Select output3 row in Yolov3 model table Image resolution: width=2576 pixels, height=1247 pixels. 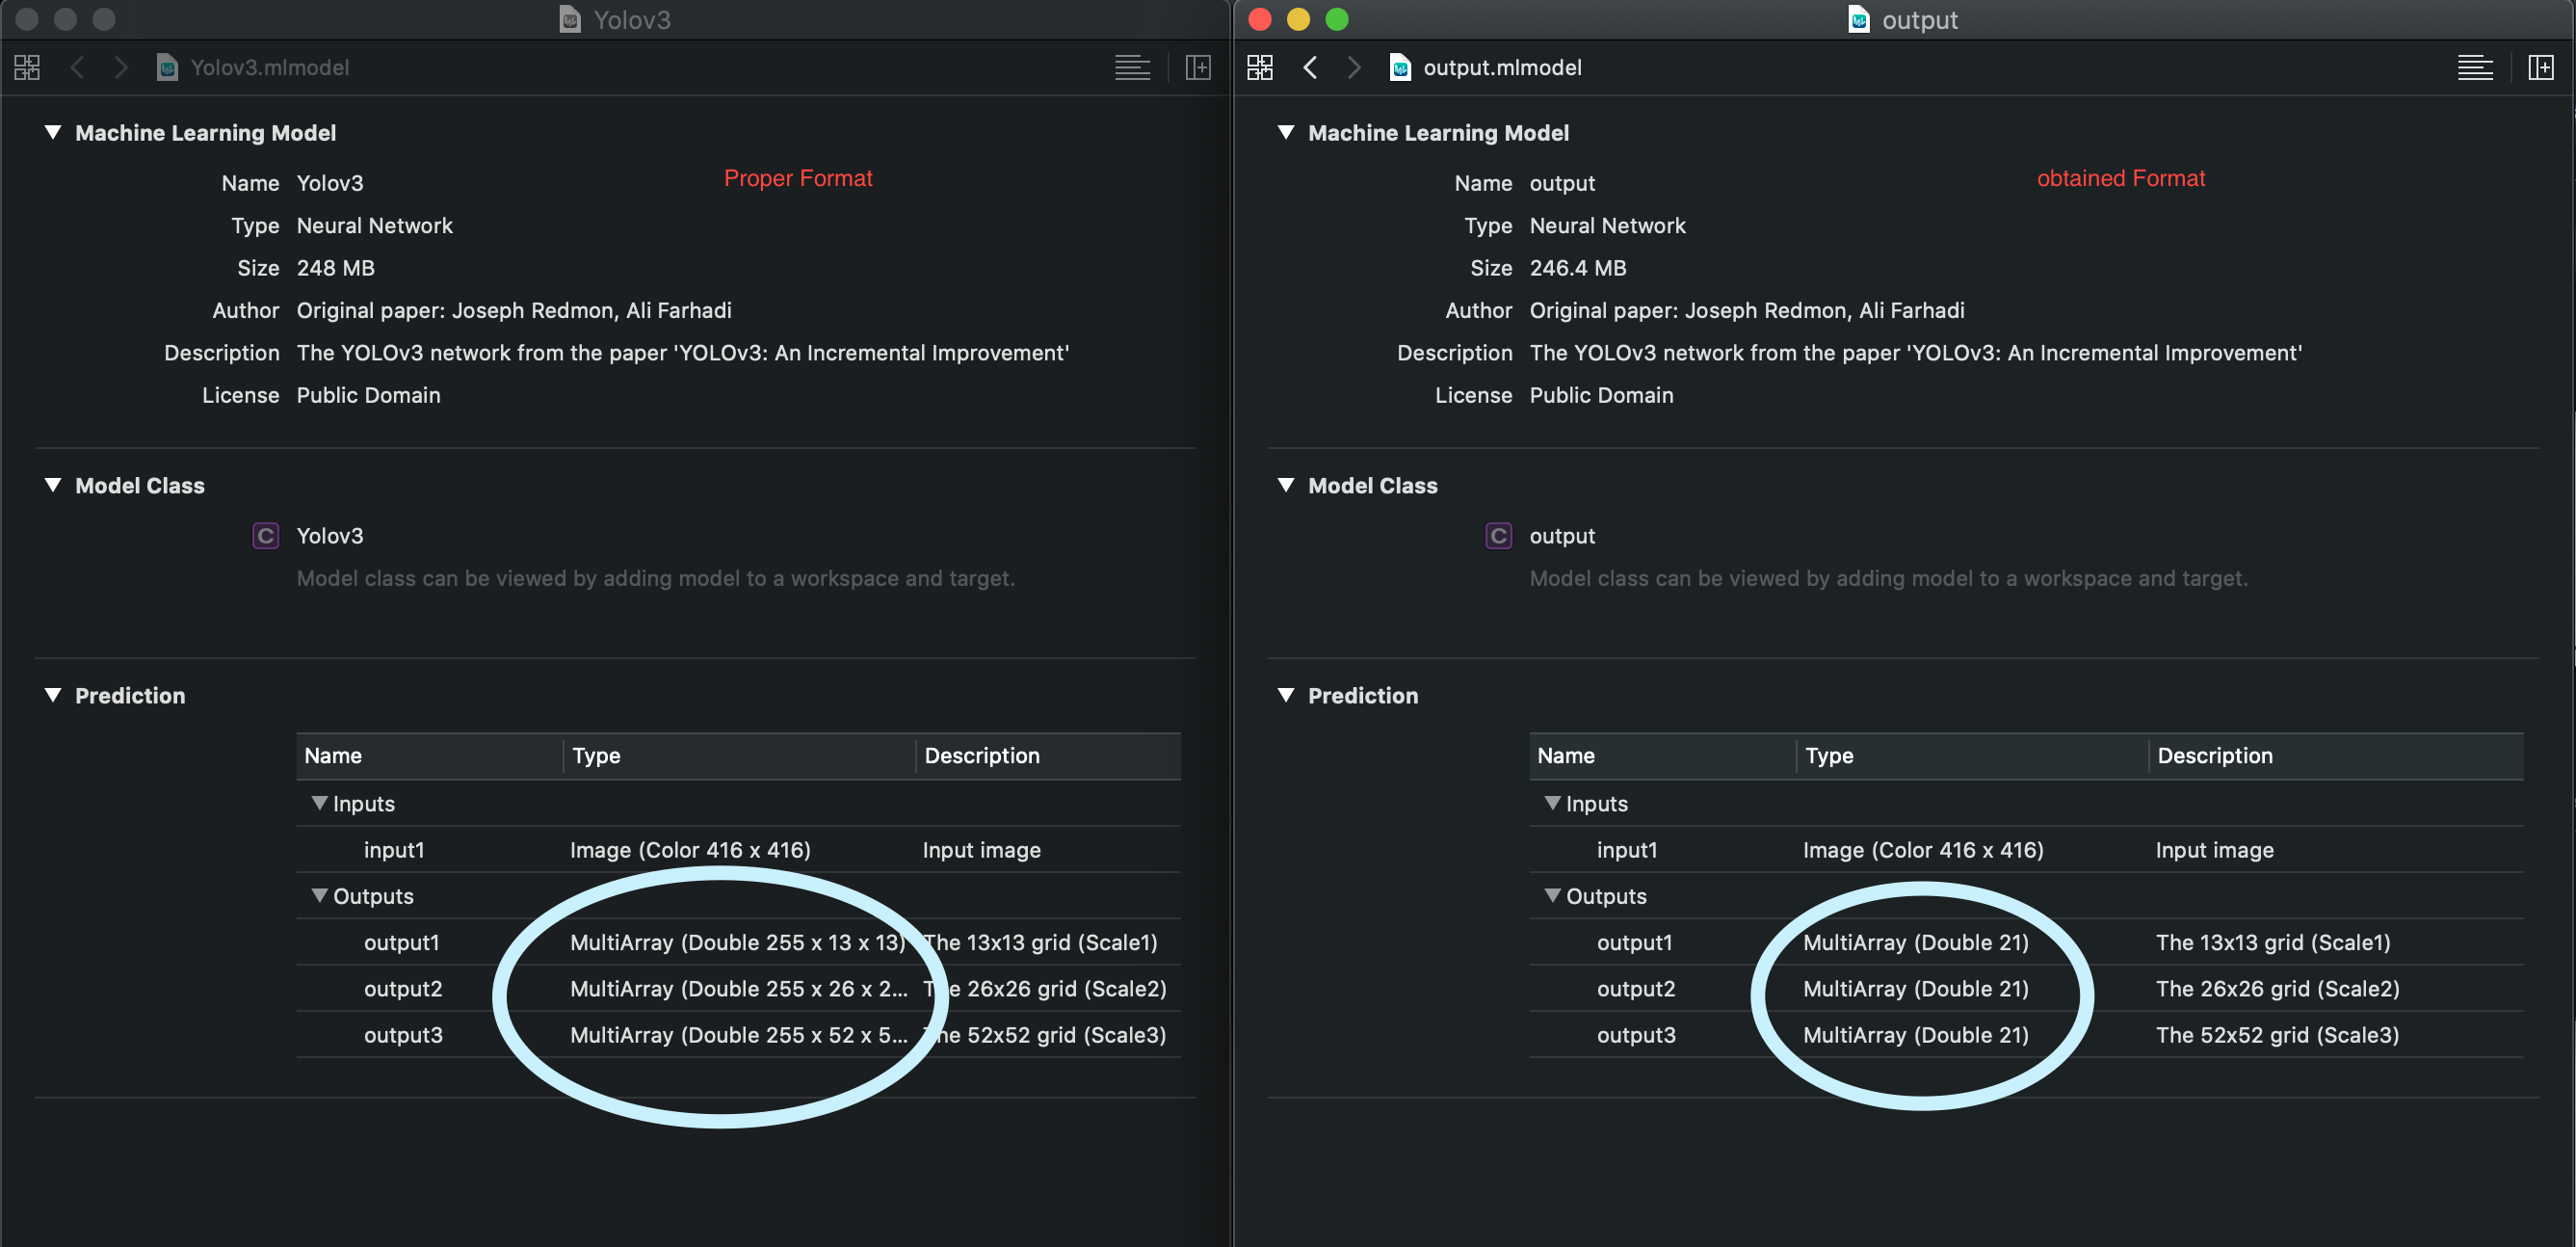point(403,1035)
